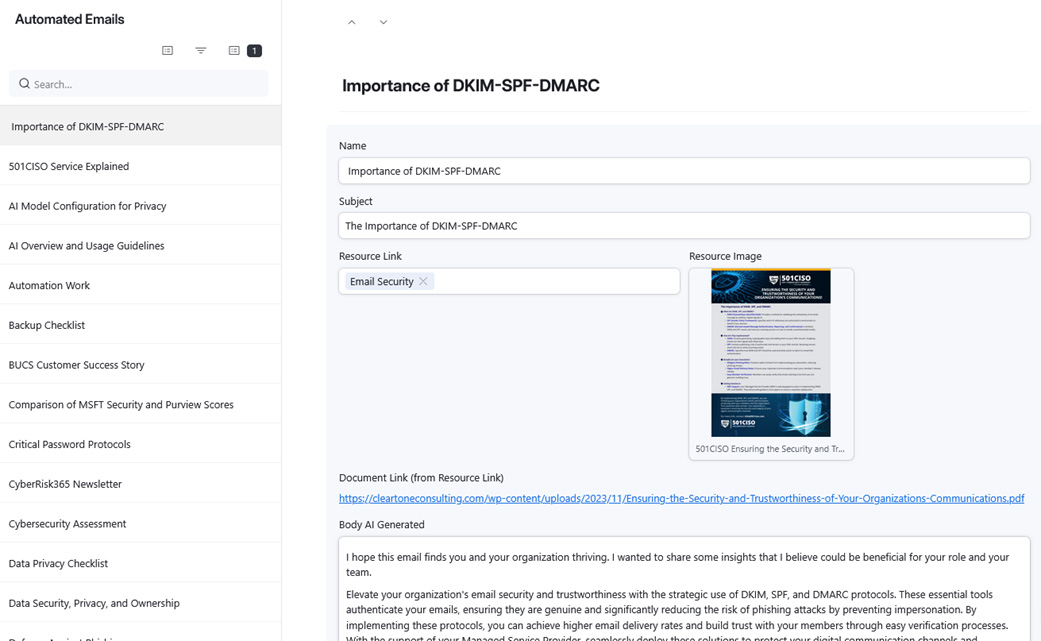Select CyberRisk365 Newsletter in list
Screen dimensions: 1041x641
pyautogui.click(x=65, y=484)
